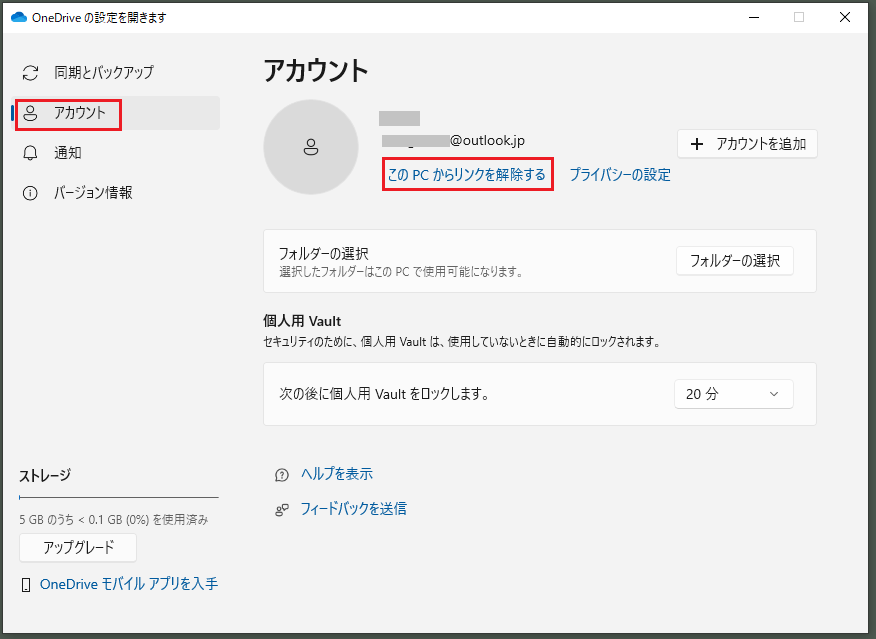Click the person icon beside アカウント
Image resolution: width=876 pixels, height=639 pixels.
point(30,113)
